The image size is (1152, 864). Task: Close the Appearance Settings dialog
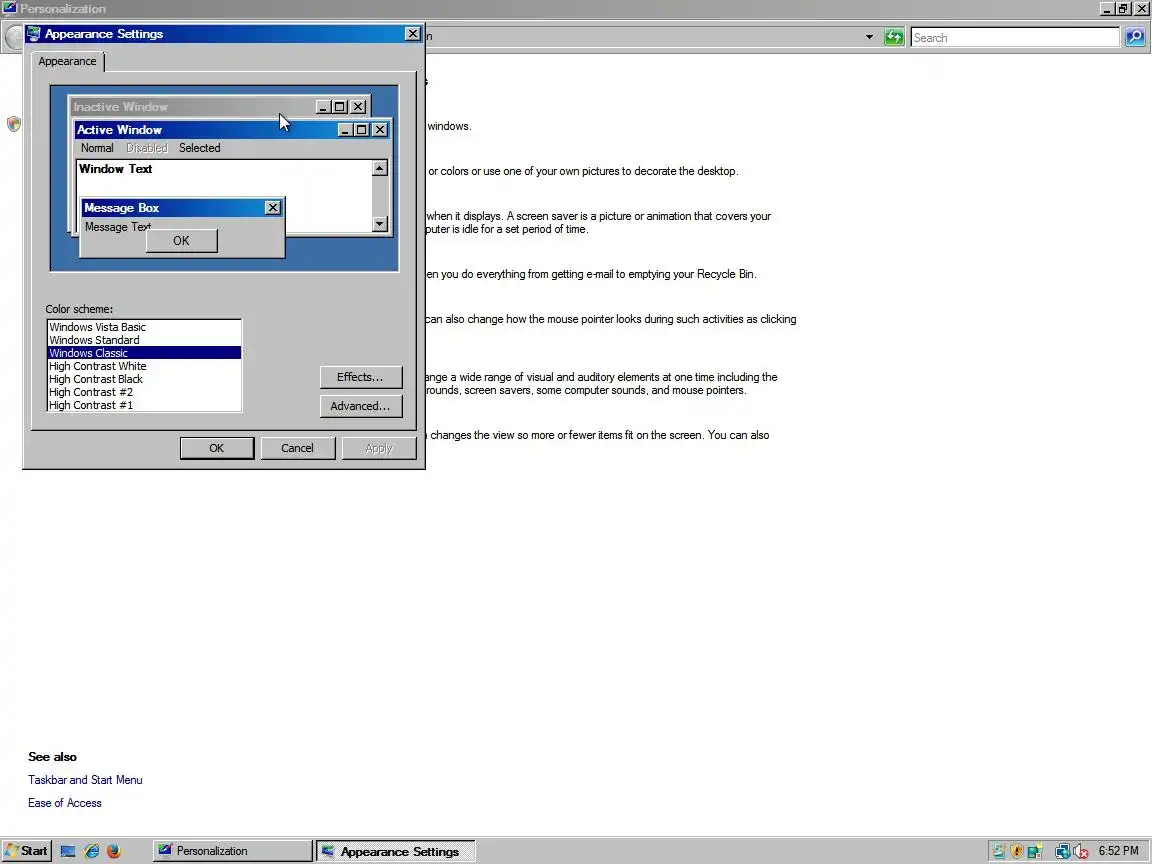click(x=412, y=34)
